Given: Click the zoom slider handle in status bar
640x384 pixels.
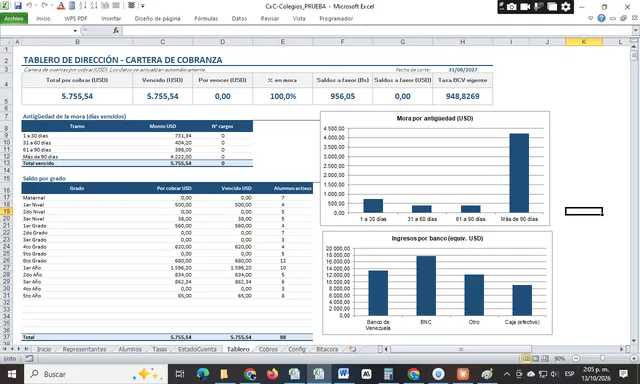Looking at the screenshot, I should pyautogui.click(x=602, y=358).
